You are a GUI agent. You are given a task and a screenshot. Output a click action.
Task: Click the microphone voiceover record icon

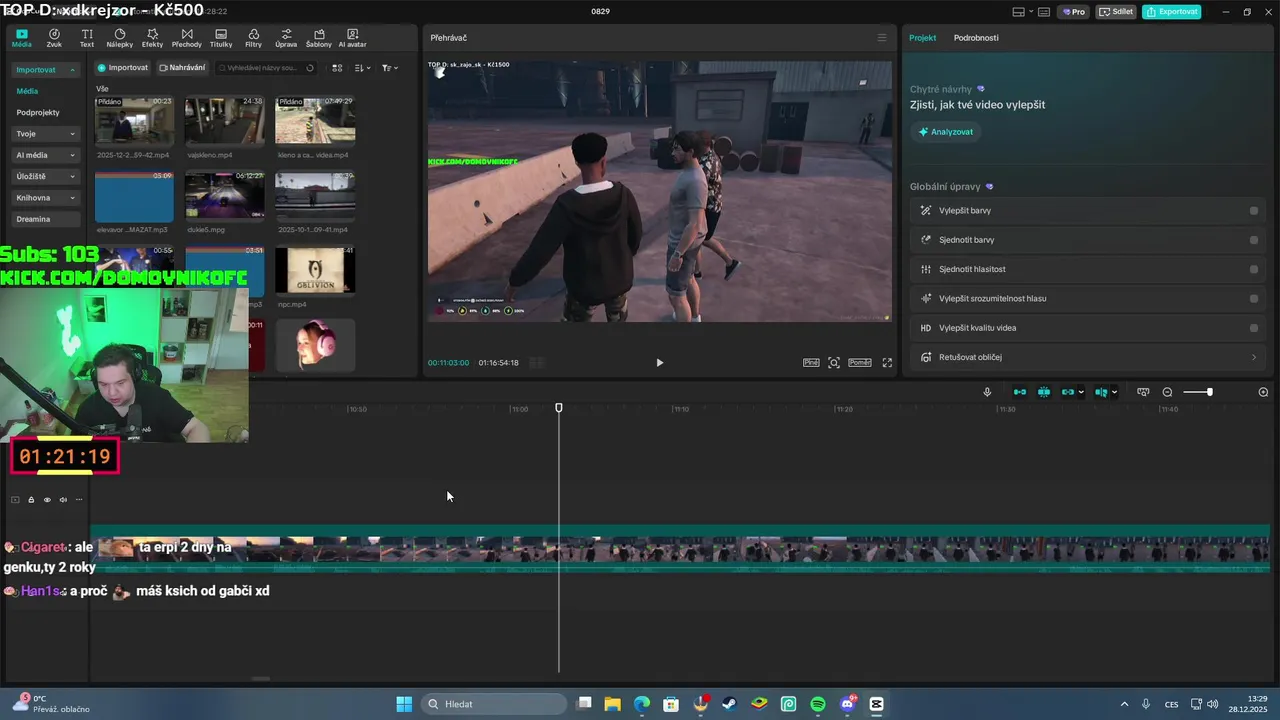click(x=987, y=392)
